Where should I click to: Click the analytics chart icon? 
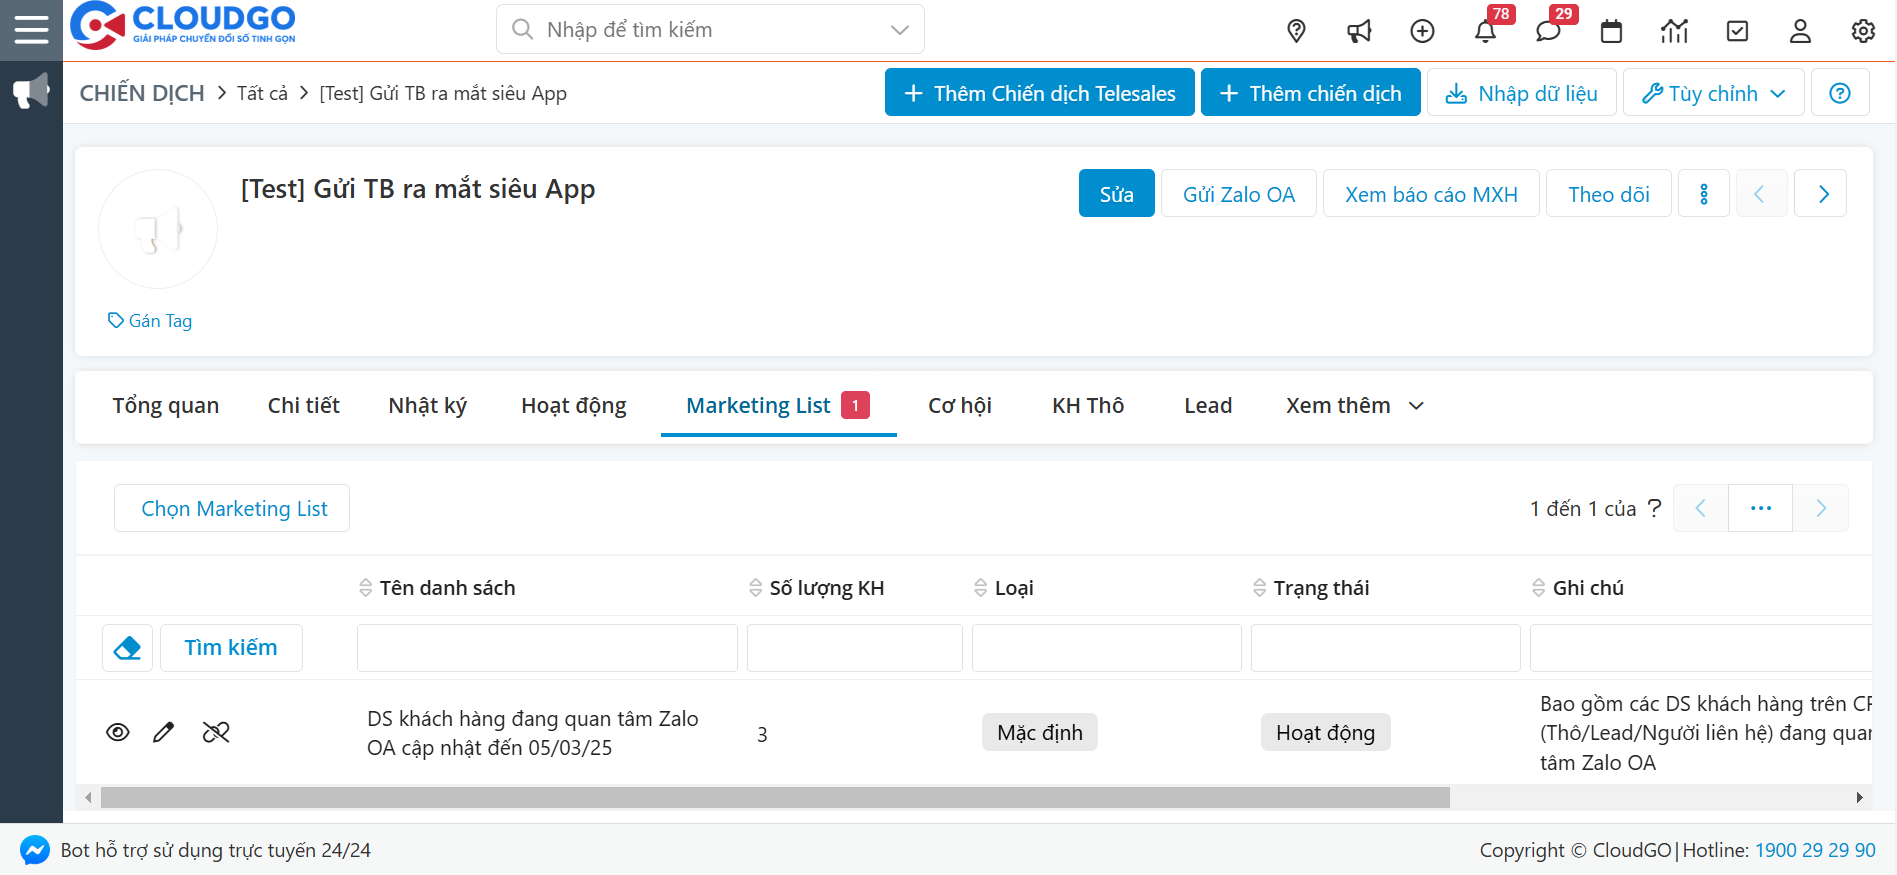(x=1674, y=31)
